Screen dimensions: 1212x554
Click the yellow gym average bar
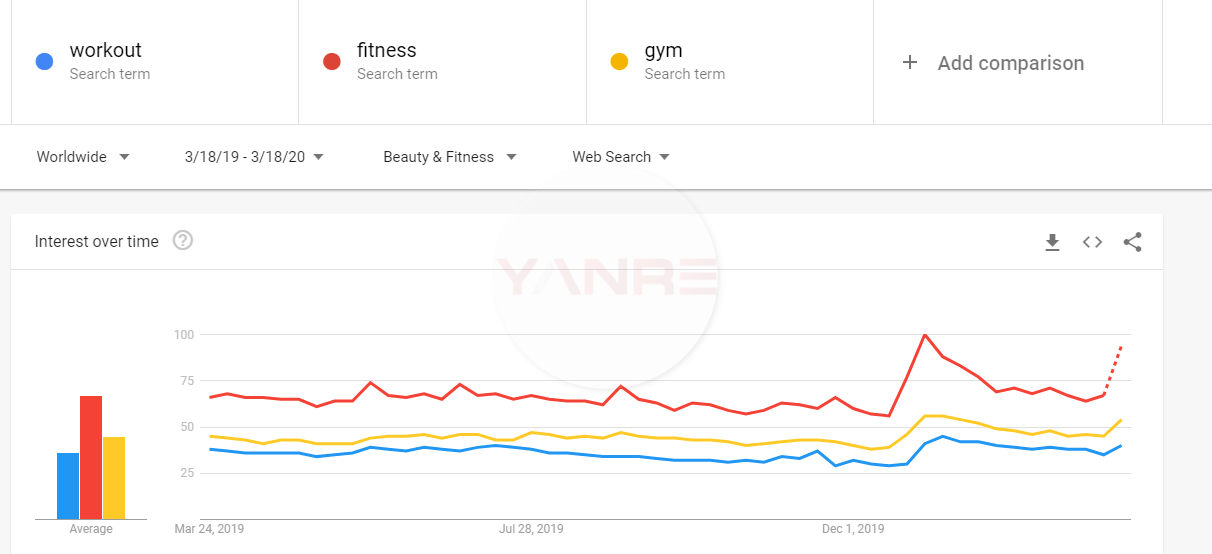pyautogui.click(x=114, y=478)
